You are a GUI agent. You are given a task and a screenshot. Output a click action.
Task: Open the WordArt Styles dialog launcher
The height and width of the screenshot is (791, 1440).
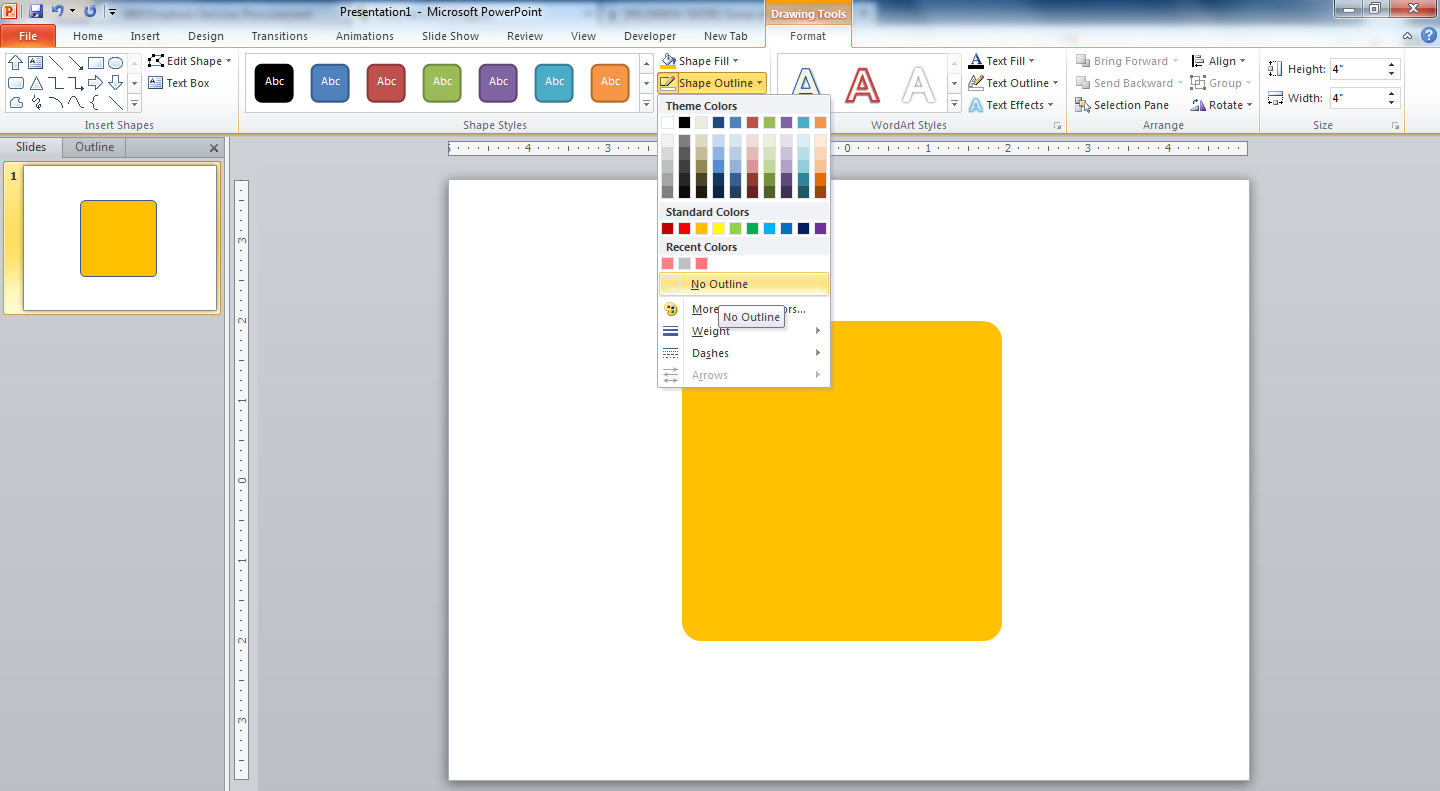click(x=1057, y=126)
